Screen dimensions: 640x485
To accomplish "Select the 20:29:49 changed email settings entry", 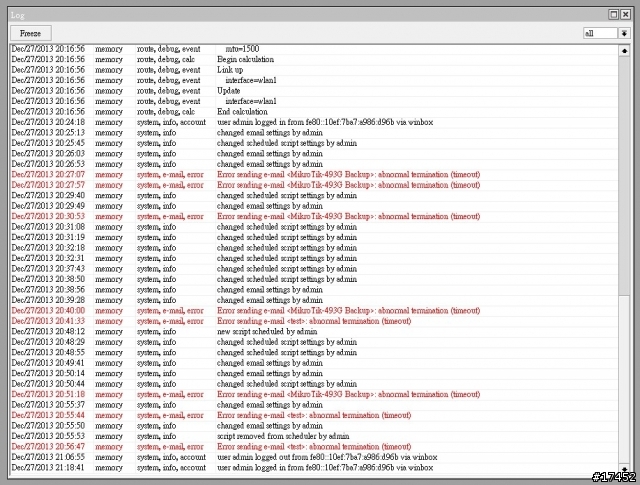I will tap(314, 206).
